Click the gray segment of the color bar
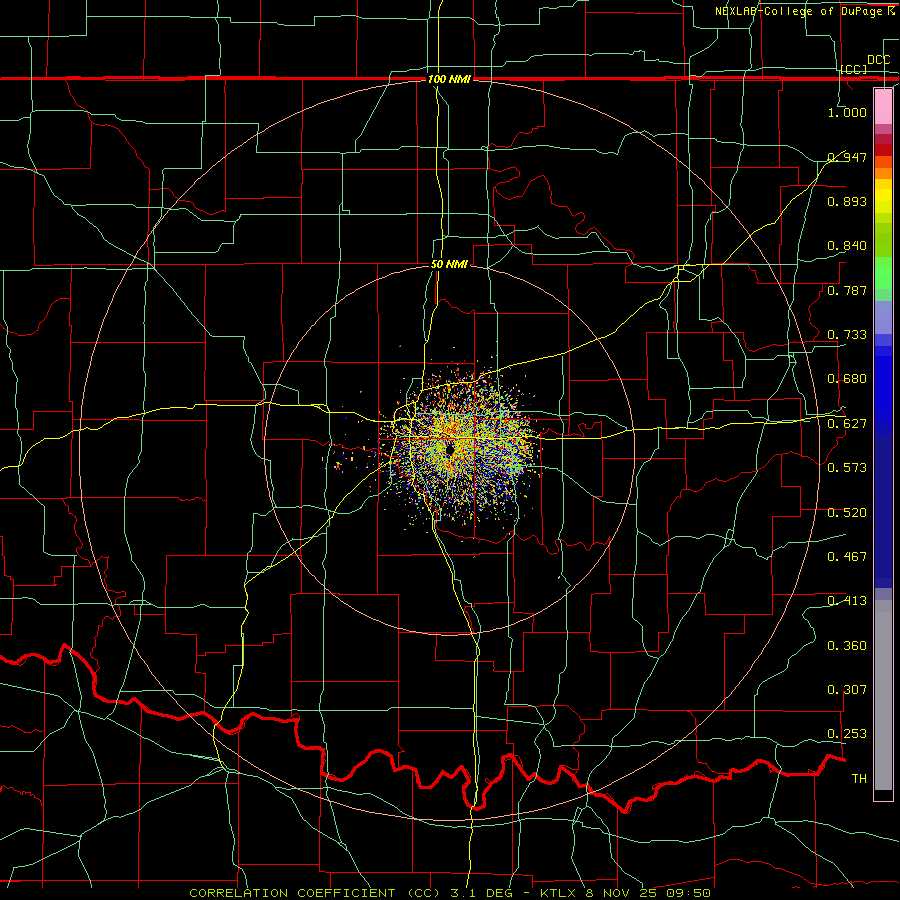The width and height of the screenshot is (900, 900). (x=883, y=695)
